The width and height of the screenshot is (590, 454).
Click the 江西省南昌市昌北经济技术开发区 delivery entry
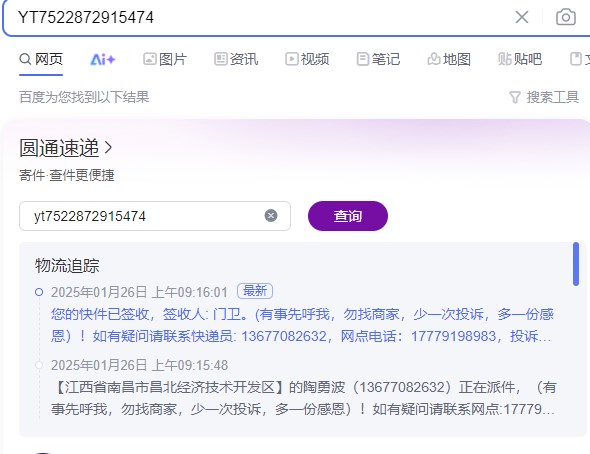click(x=303, y=398)
